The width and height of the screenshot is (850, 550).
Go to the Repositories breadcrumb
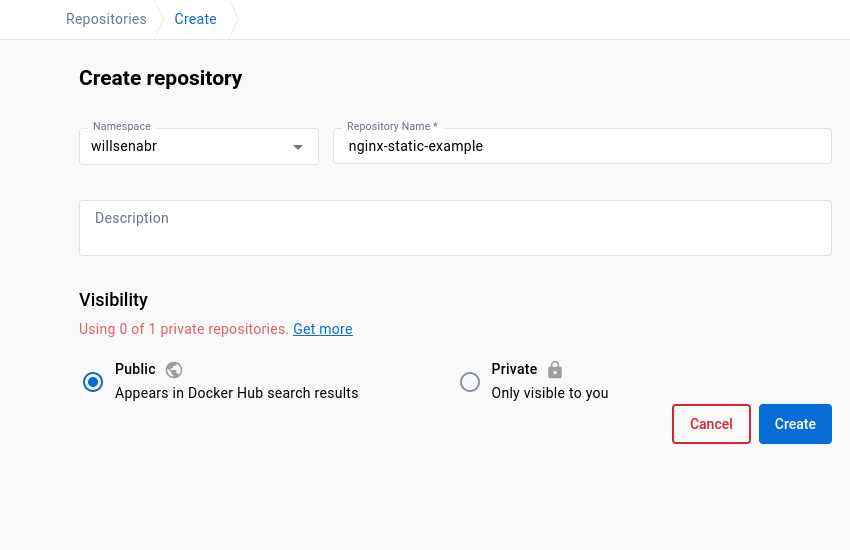(x=106, y=19)
